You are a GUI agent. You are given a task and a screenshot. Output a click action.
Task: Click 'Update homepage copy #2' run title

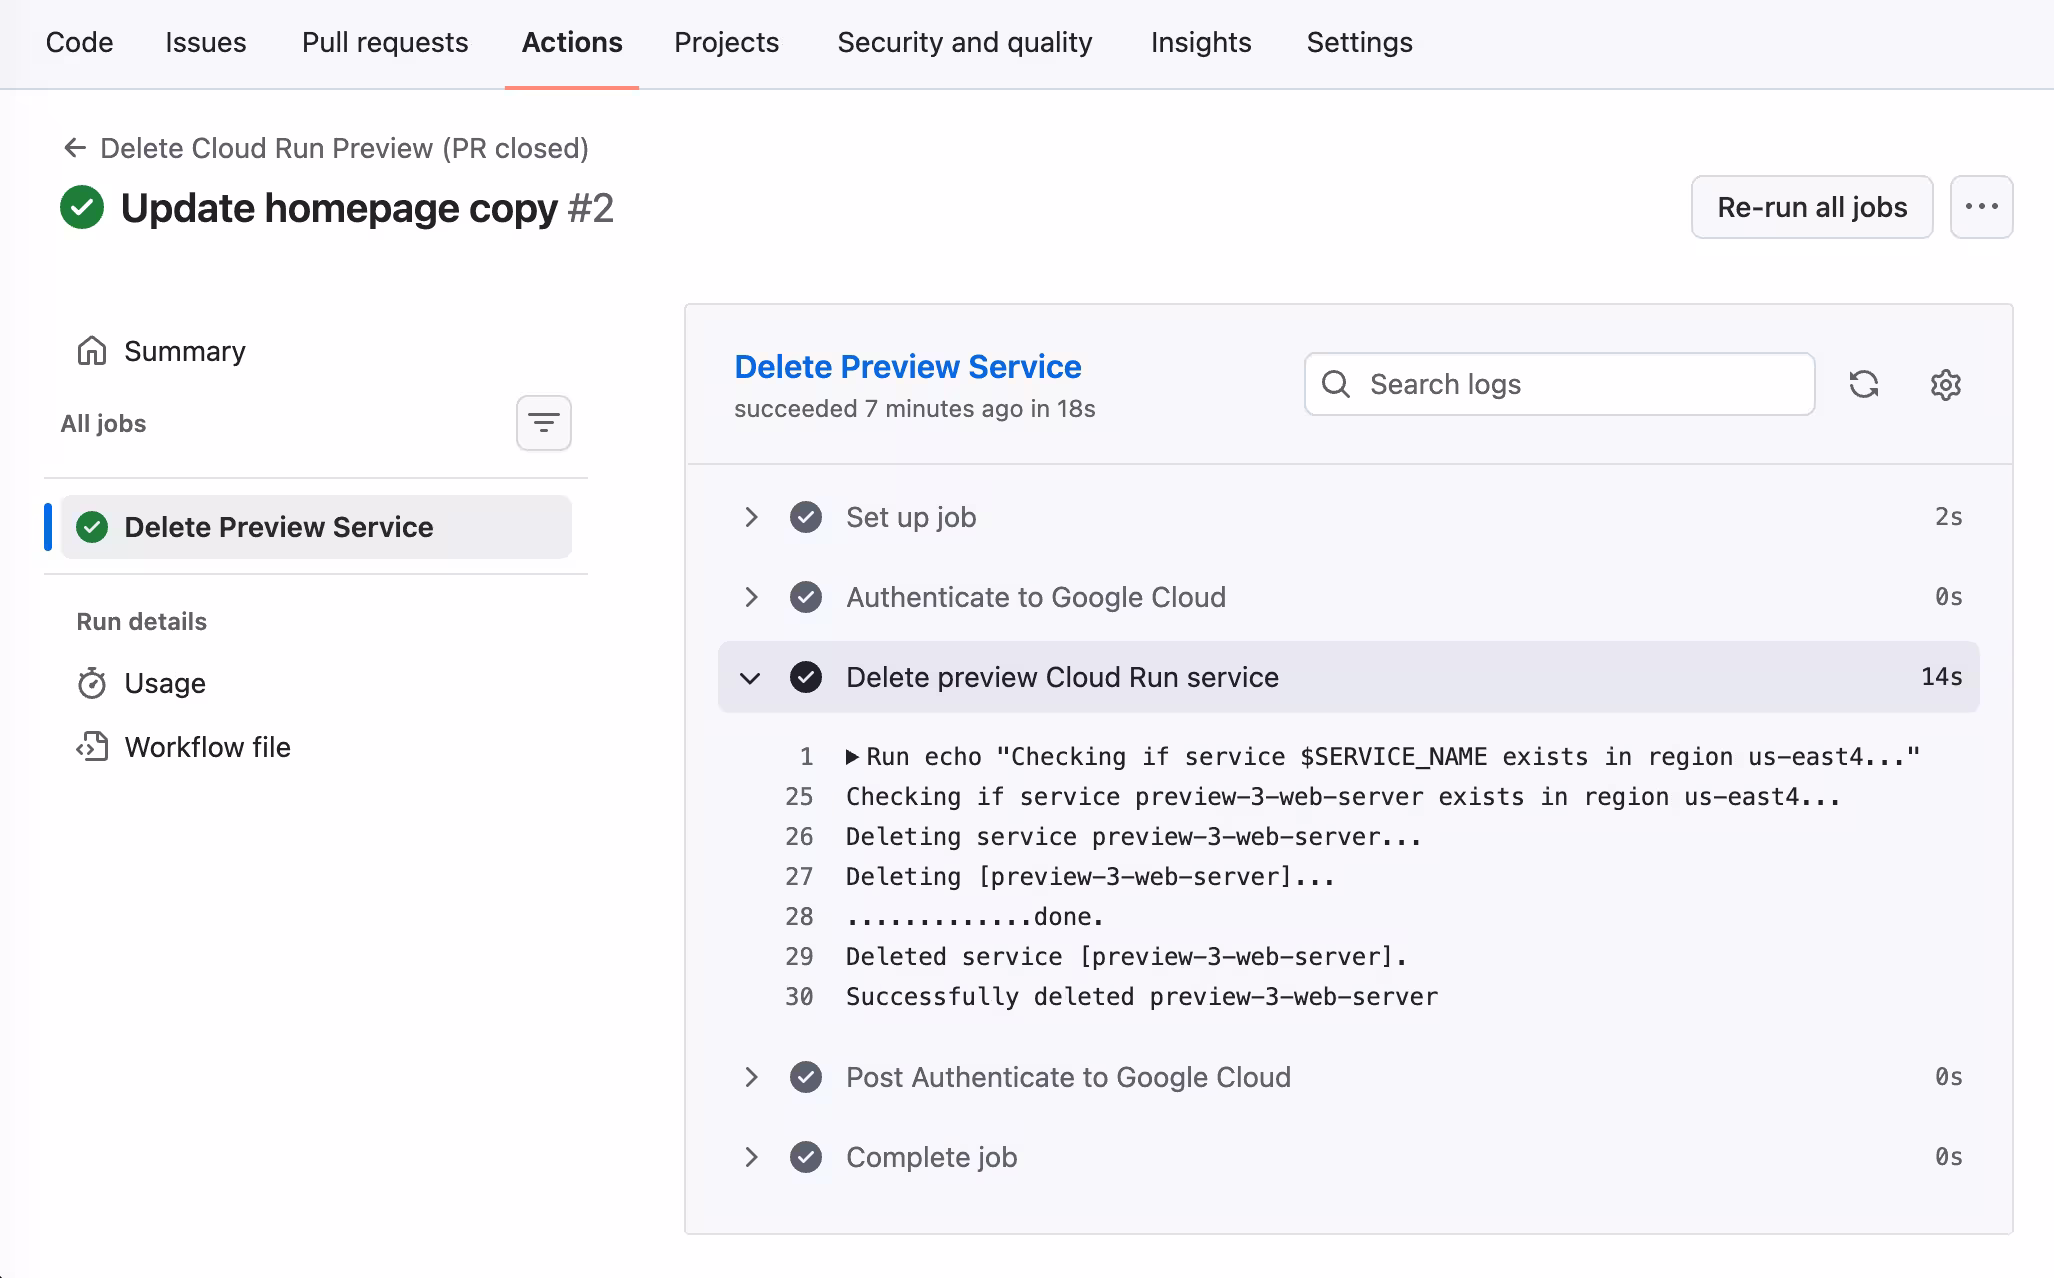367,208
